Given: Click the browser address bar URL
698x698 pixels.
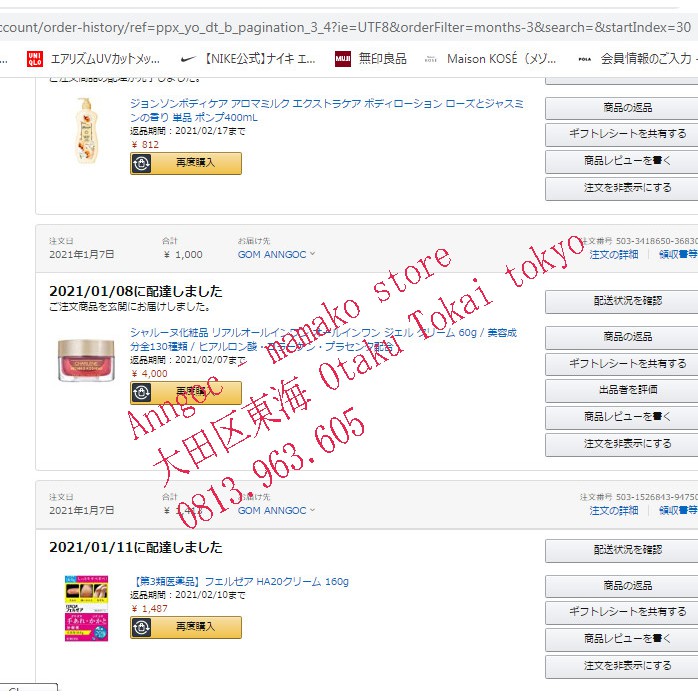Looking at the screenshot, I should pos(345,27).
